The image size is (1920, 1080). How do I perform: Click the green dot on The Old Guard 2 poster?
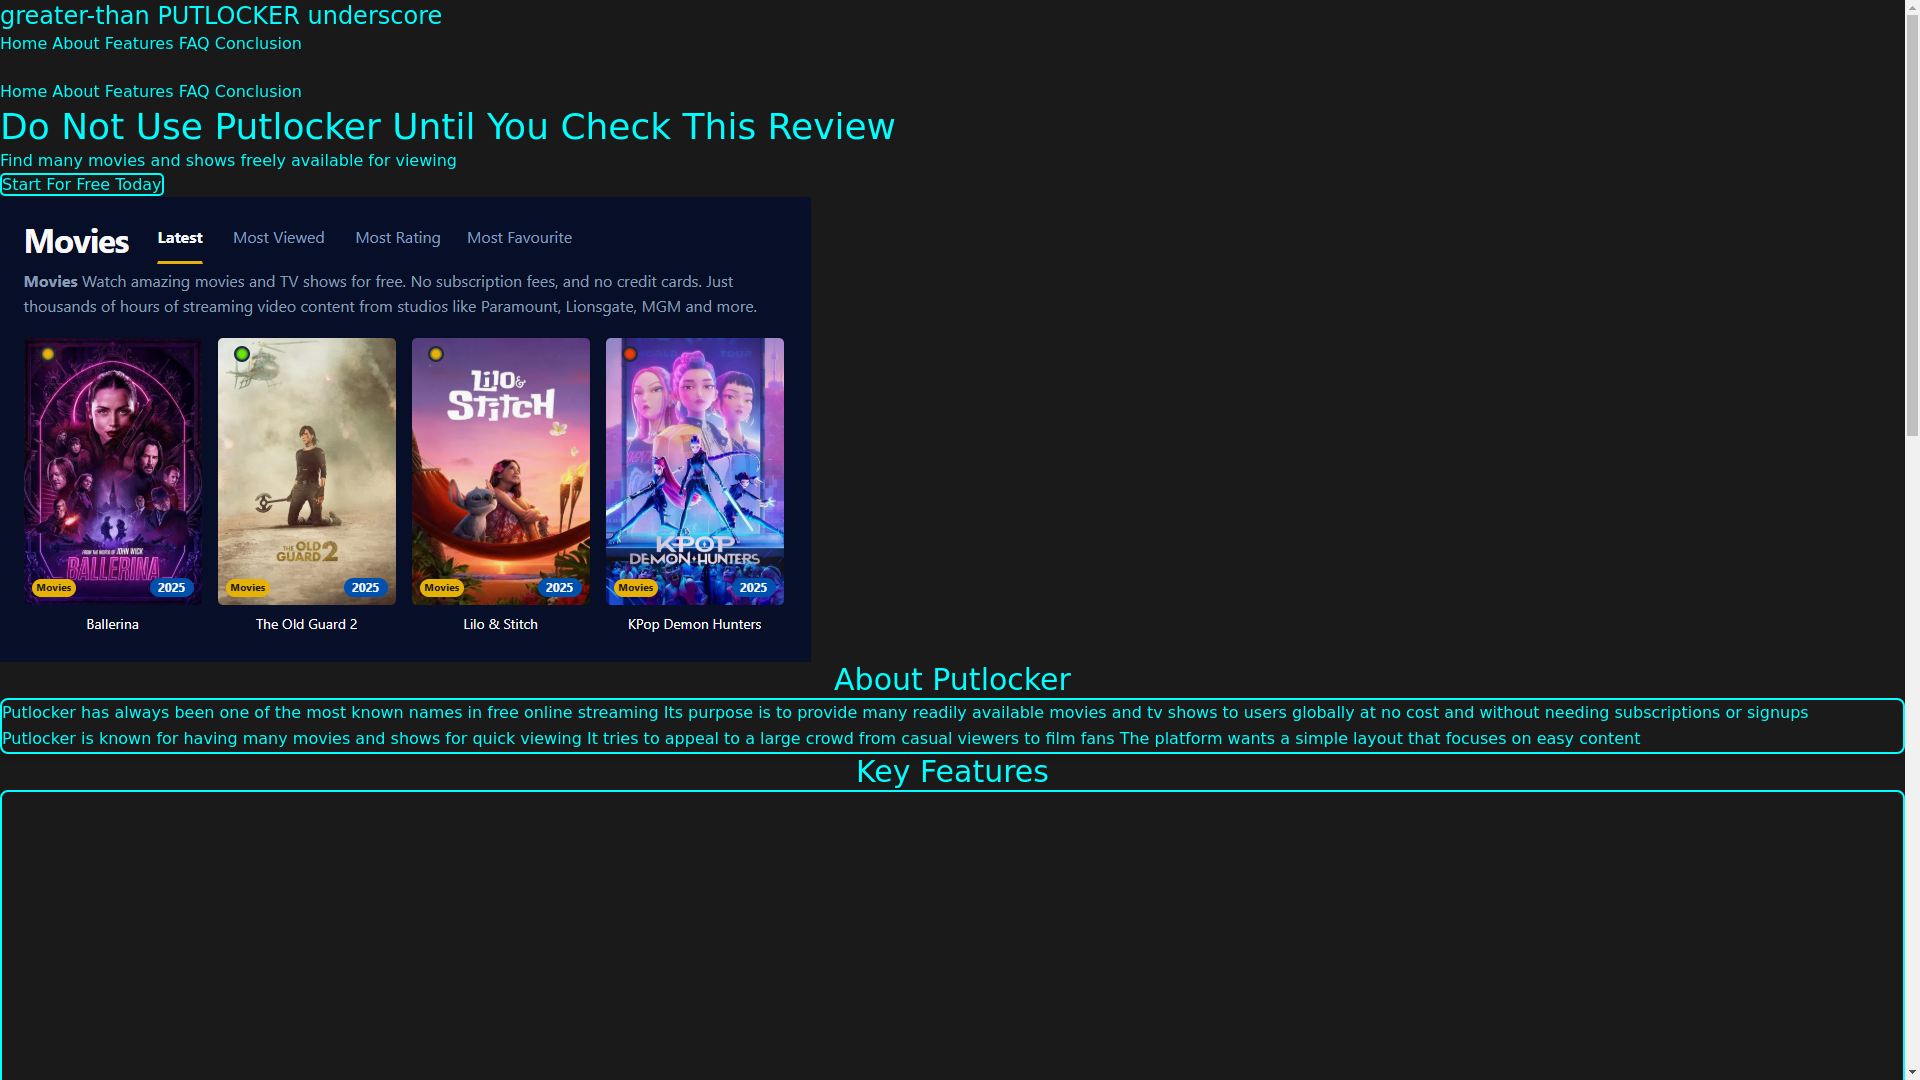(242, 354)
